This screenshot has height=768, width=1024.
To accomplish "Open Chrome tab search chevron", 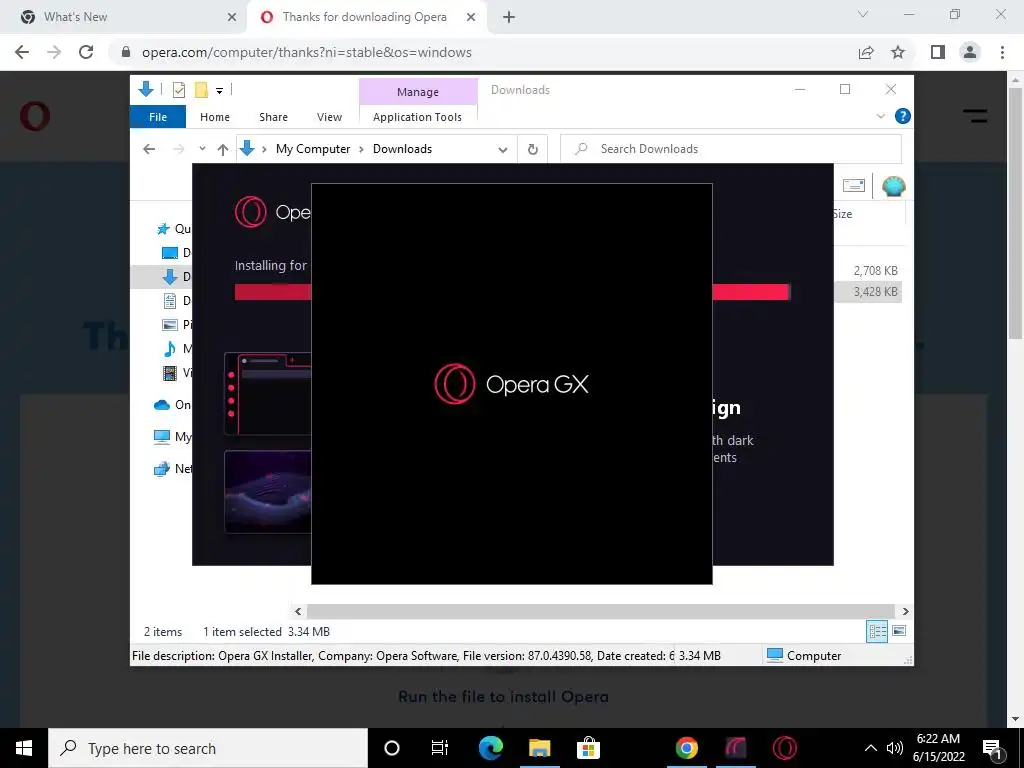I will click(863, 14).
